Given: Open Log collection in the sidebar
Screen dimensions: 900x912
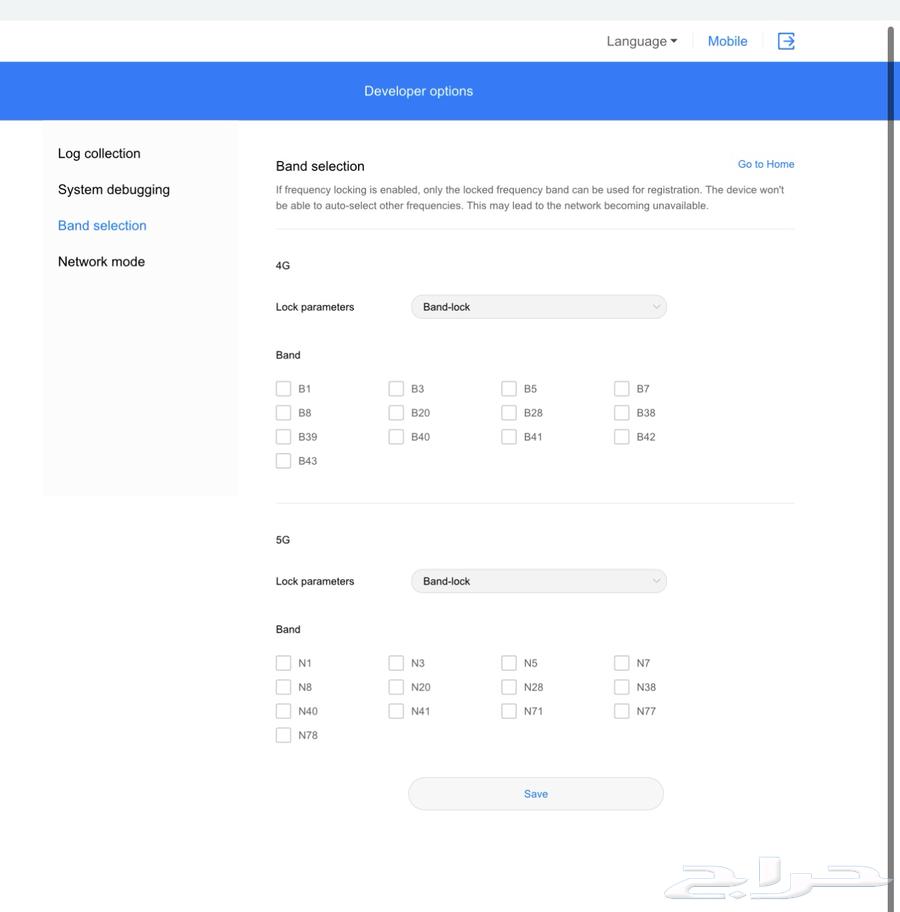Looking at the screenshot, I should coord(99,153).
